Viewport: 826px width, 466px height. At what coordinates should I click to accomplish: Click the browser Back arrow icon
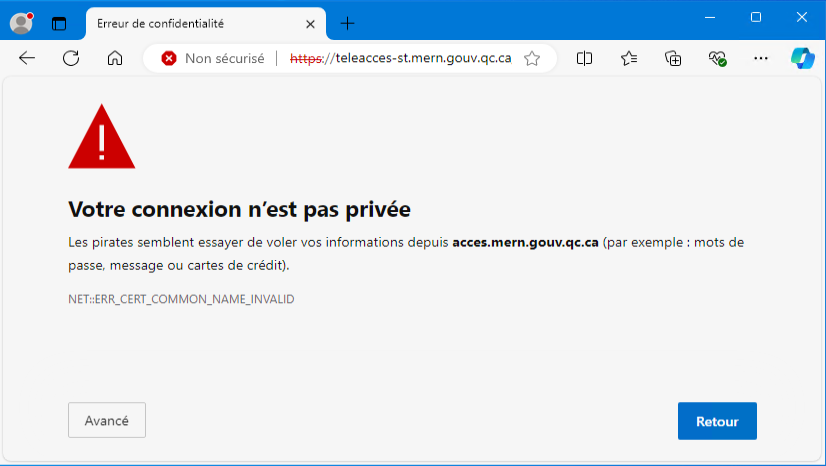click(27, 58)
